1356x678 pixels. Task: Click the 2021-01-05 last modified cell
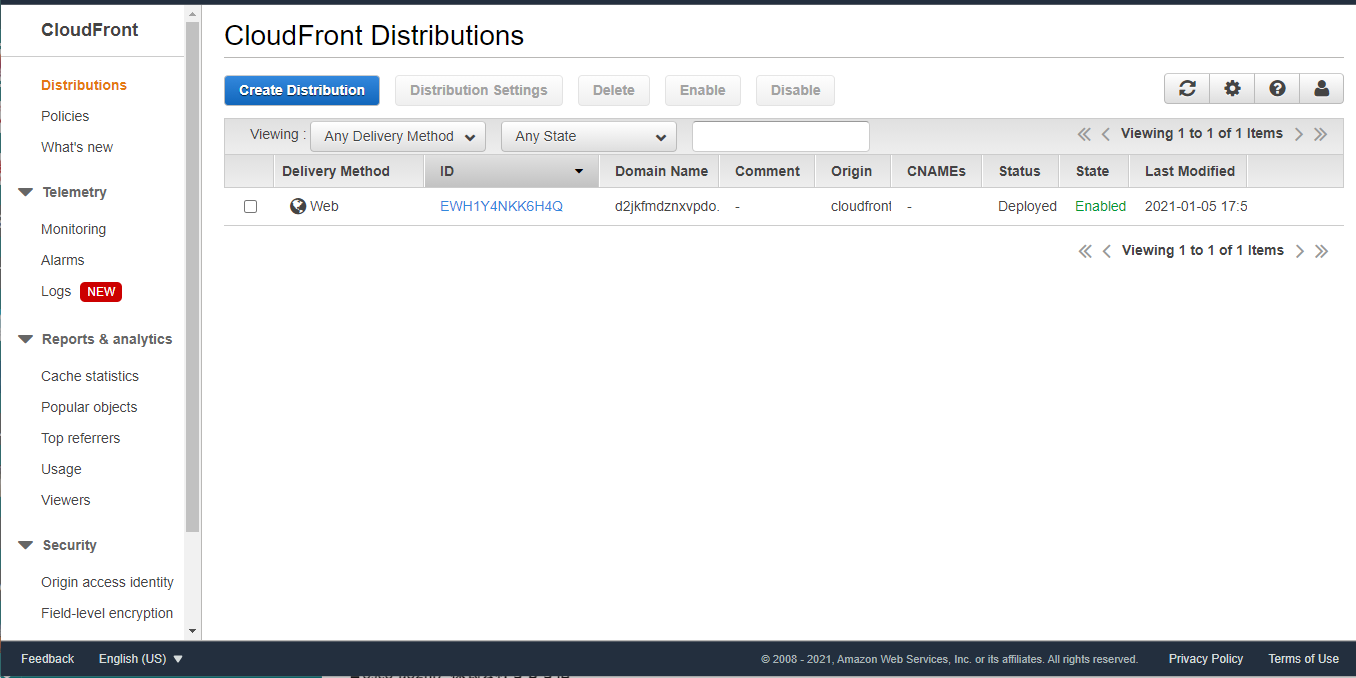tap(1196, 206)
